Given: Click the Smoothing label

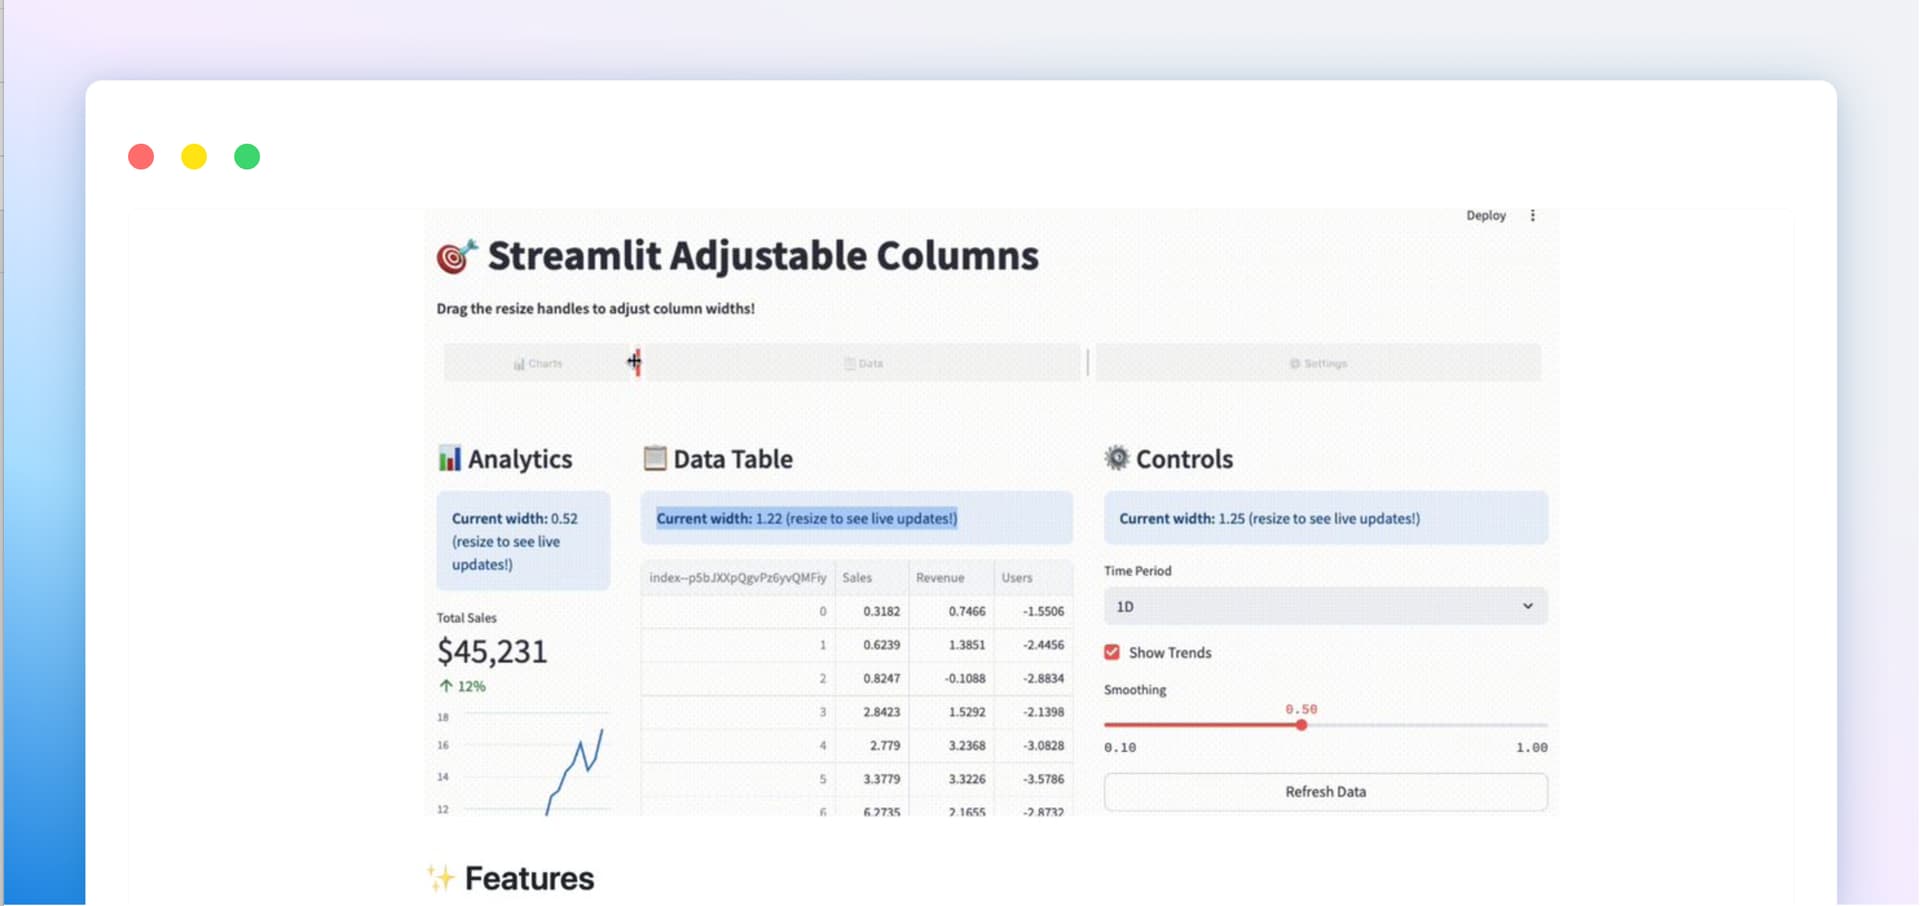Looking at the screenshot, I should pyautogui.click(x=1135, y=690).
